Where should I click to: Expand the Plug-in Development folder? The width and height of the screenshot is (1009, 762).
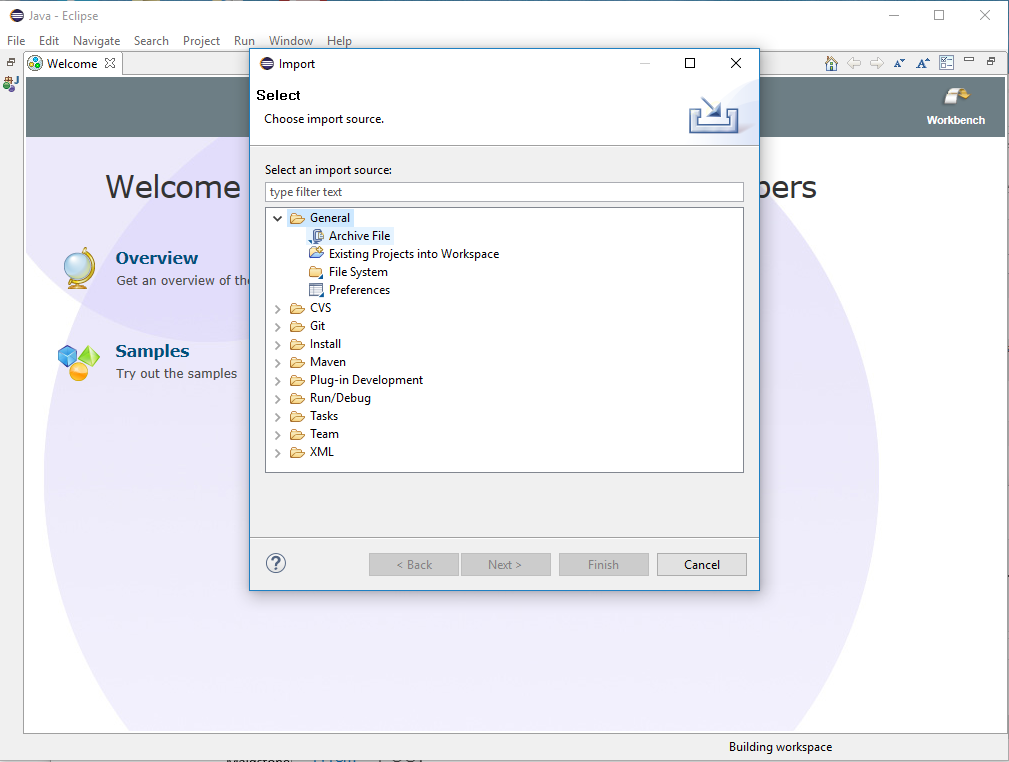click(x=277, y=381)
